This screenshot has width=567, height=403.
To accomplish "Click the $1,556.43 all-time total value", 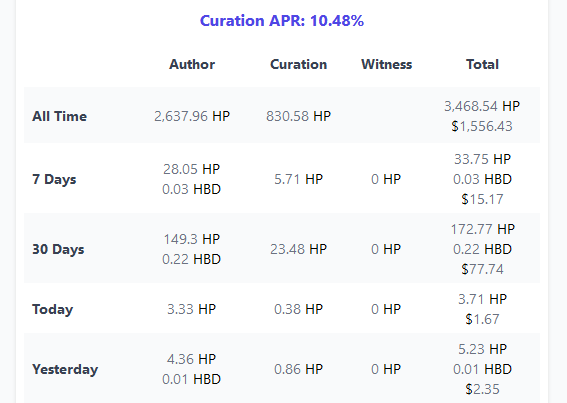I will (x=482, y=126).
